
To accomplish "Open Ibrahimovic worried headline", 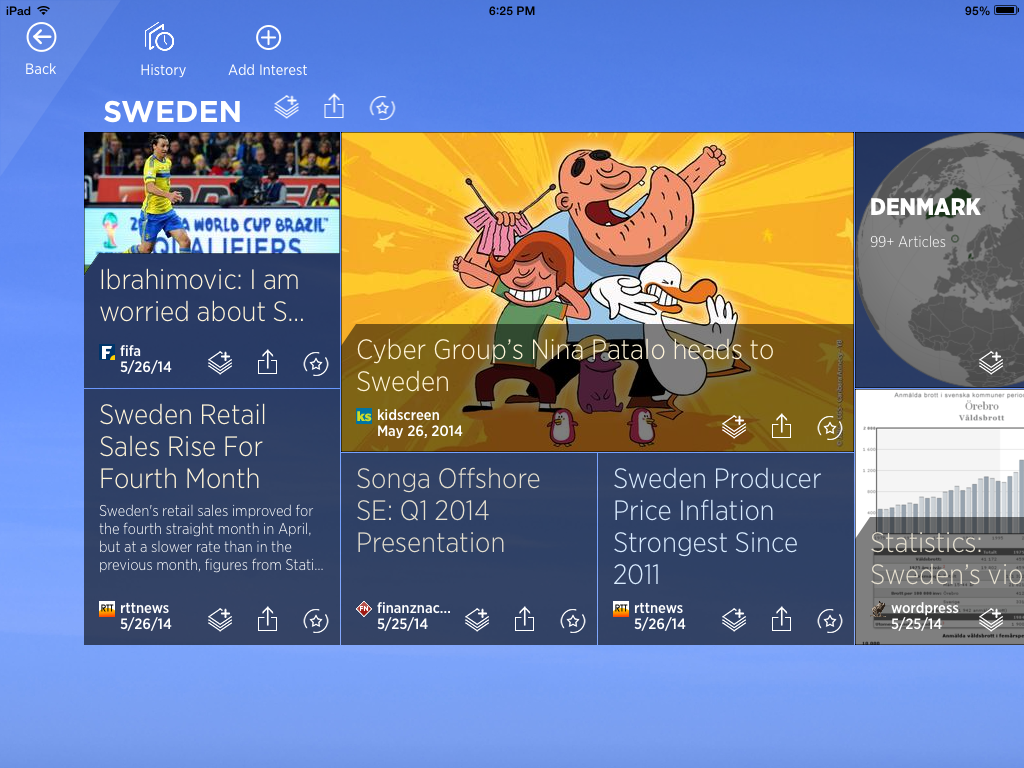I will click(x=202, y=296).
